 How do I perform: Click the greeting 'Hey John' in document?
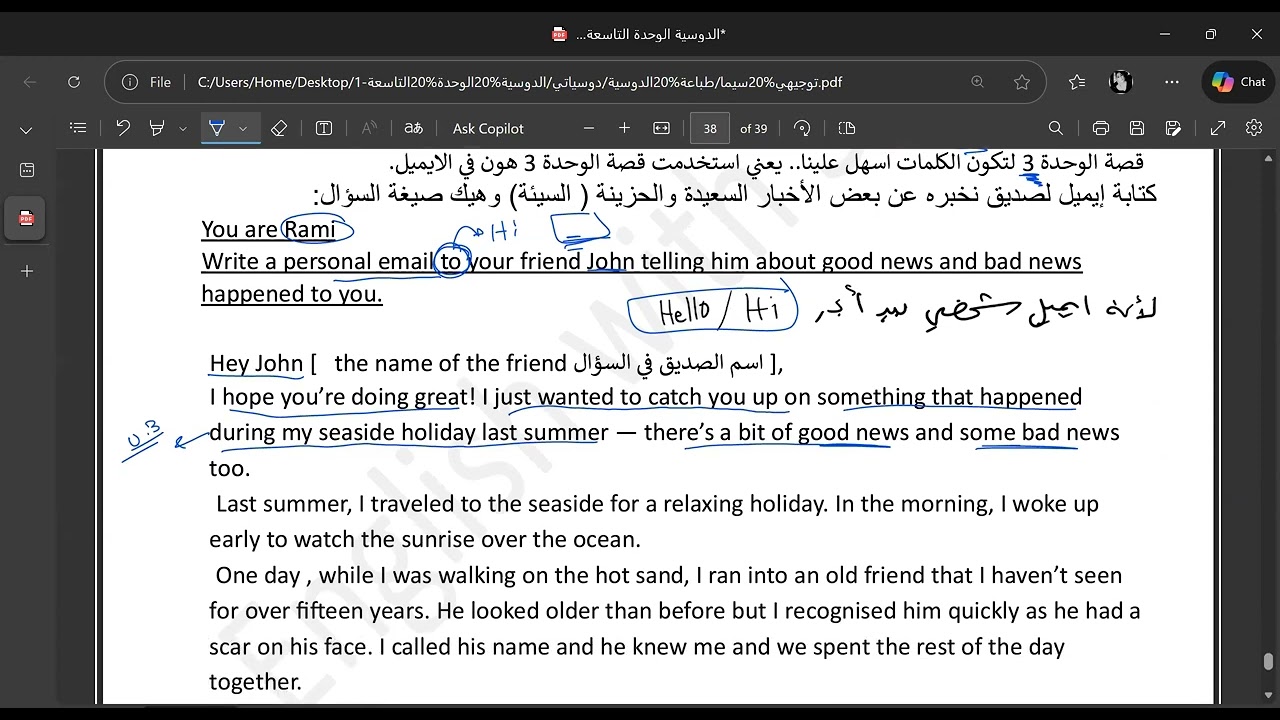click(256, 363)
